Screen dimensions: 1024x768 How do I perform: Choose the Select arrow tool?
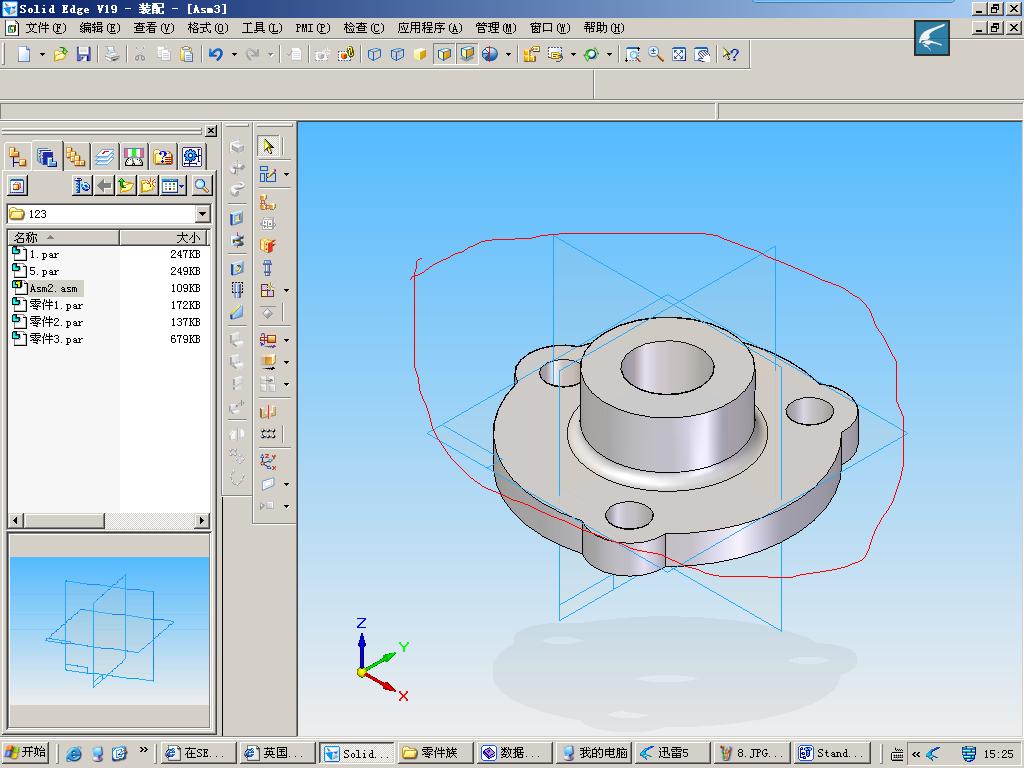(268, 146)
